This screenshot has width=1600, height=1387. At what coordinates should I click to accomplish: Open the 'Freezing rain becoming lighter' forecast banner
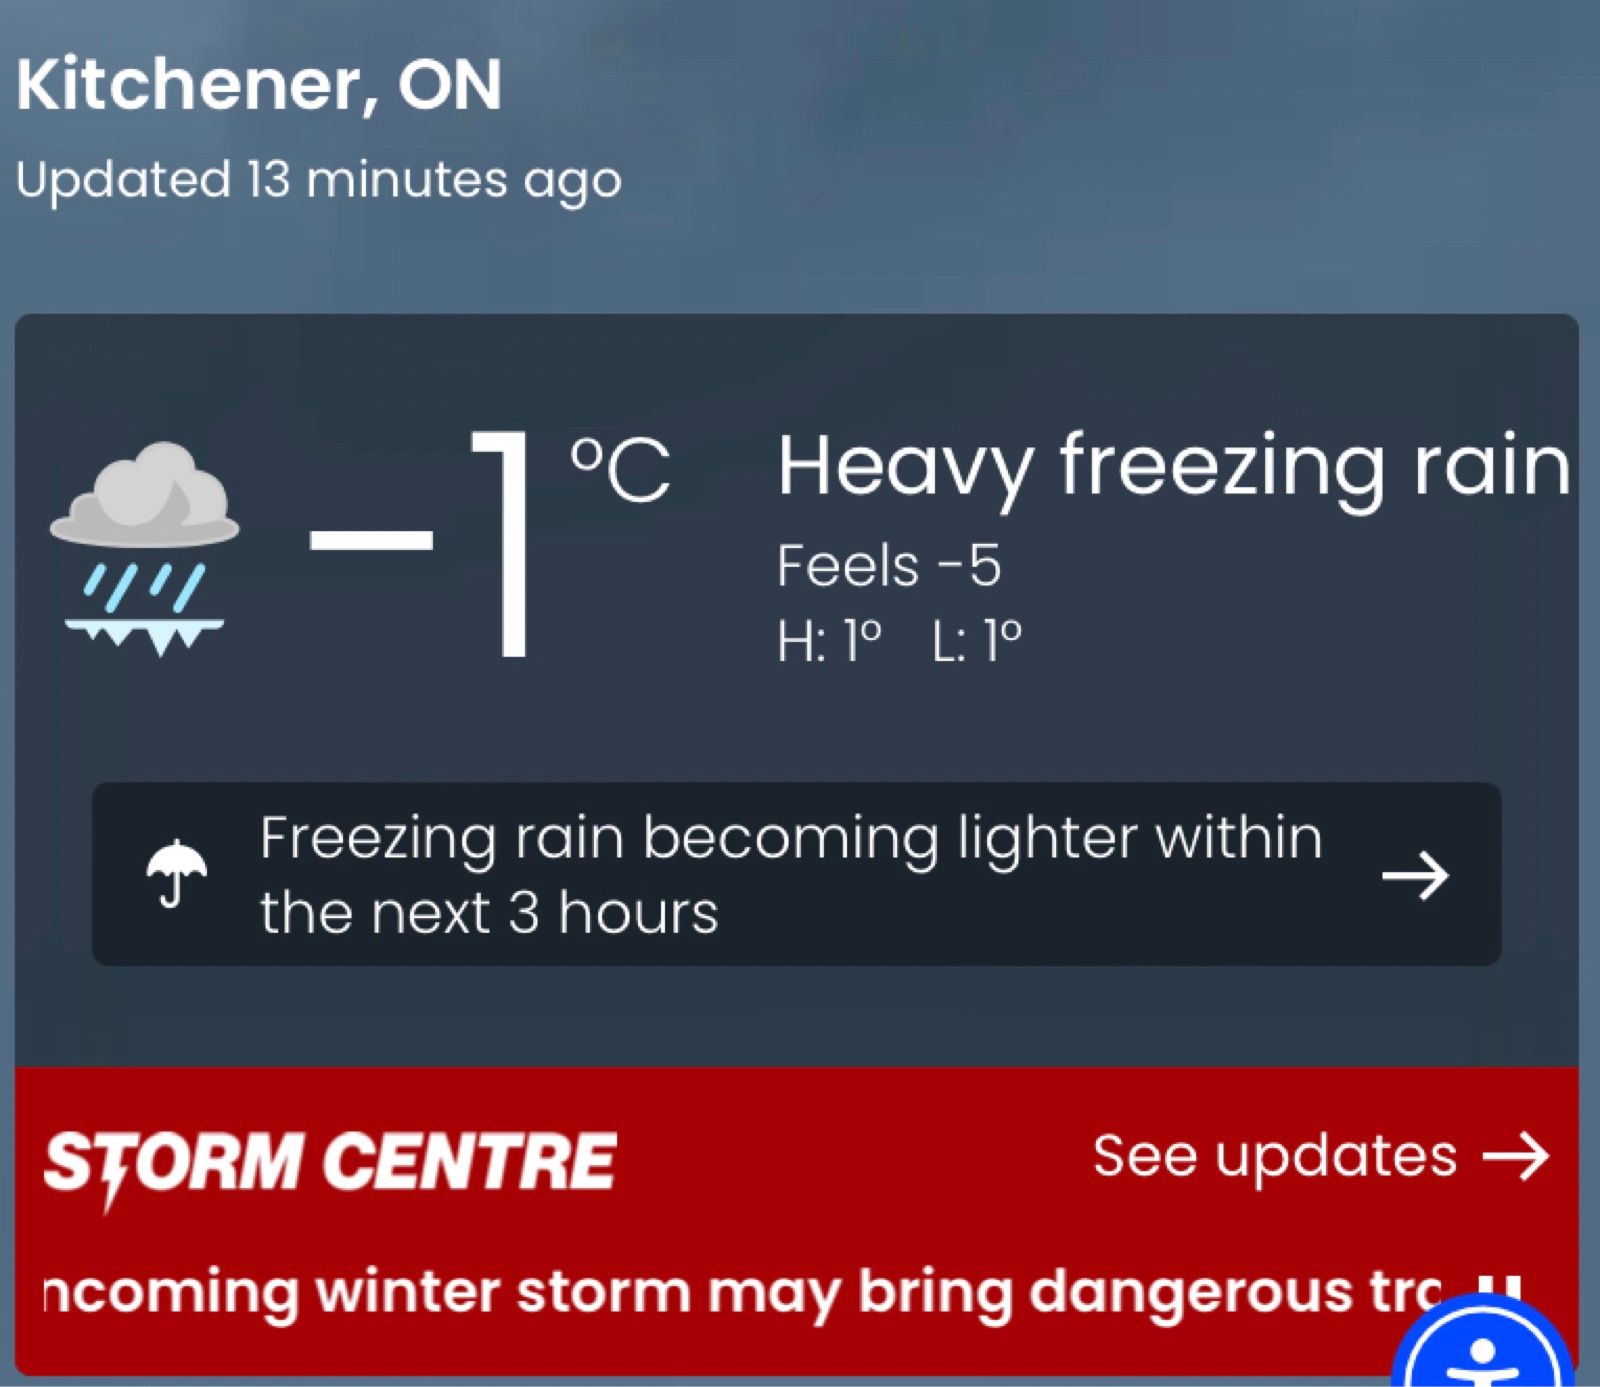[790, 874]
